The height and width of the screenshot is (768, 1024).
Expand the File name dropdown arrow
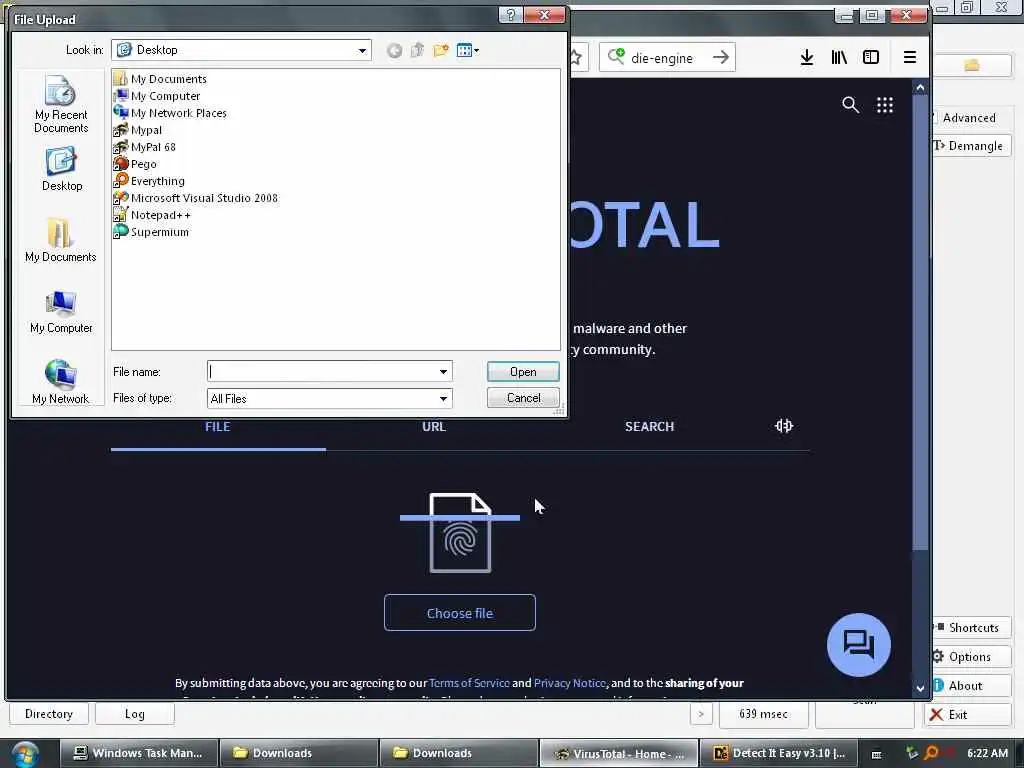coord(443,372)
